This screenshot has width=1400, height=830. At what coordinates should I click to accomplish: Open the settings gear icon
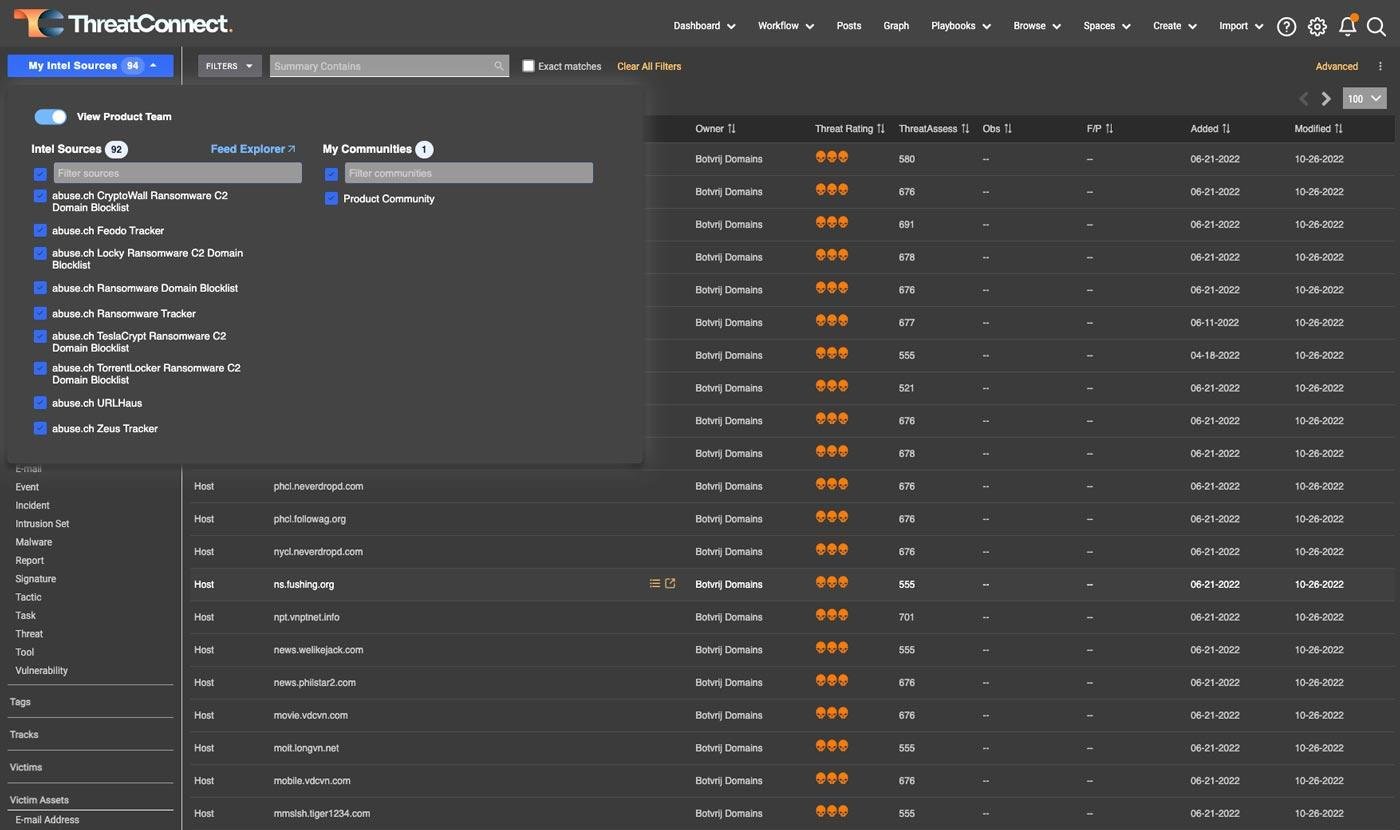point(1317,27)
